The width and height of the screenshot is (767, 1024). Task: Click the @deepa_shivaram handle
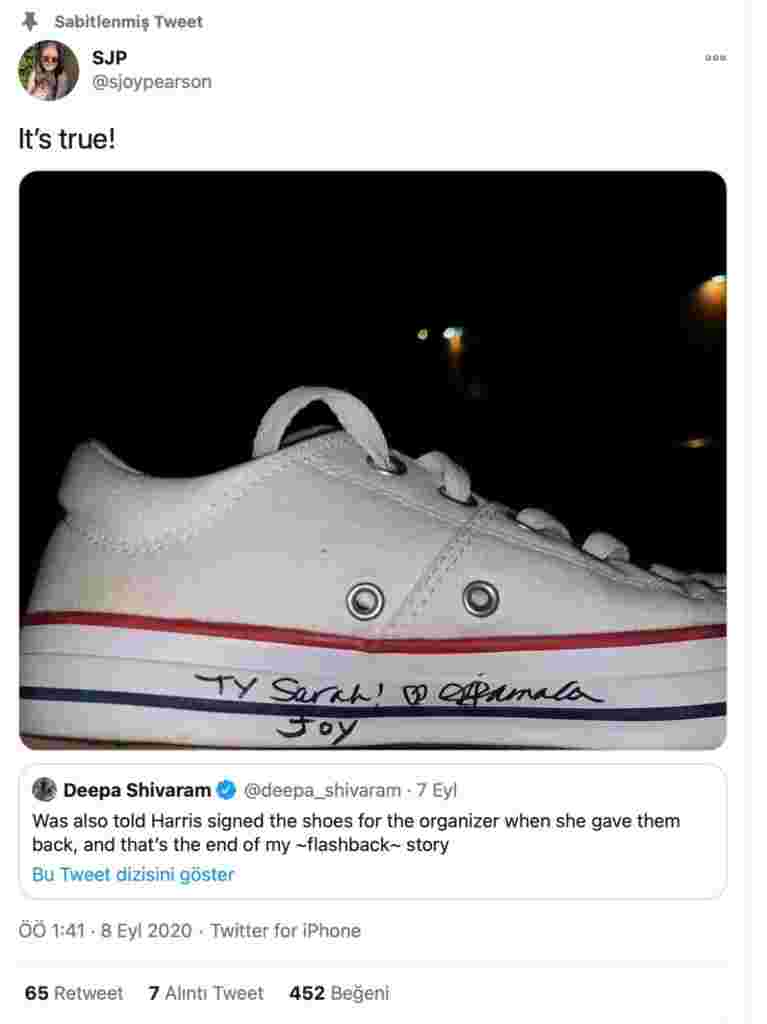click(322, 790)
